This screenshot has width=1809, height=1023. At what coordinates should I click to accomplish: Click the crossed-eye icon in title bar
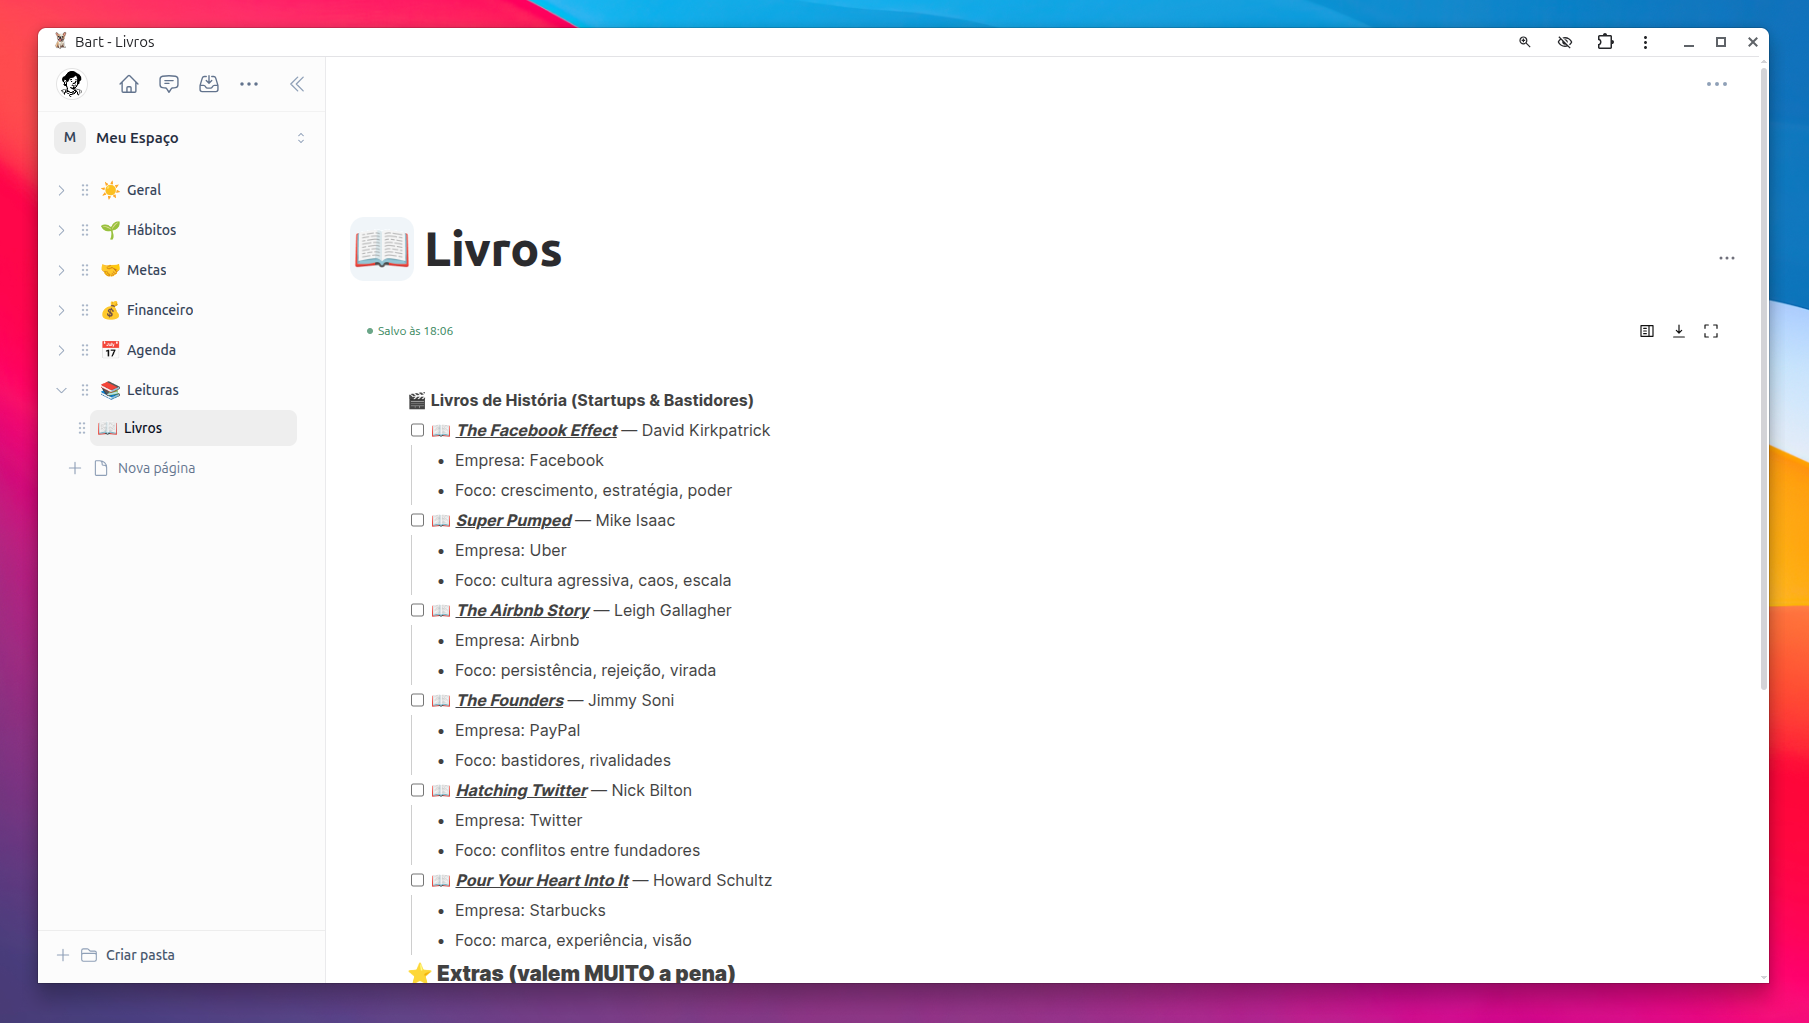(1565, 42)
